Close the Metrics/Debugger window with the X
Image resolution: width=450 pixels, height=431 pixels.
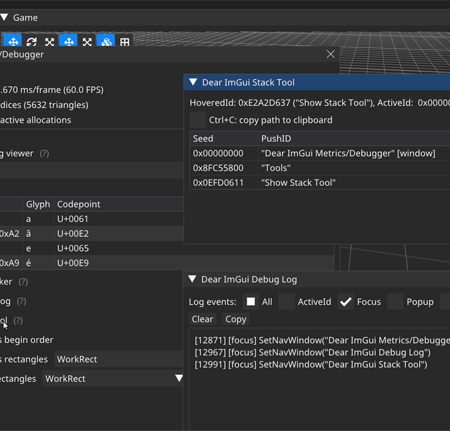point(331,54)
